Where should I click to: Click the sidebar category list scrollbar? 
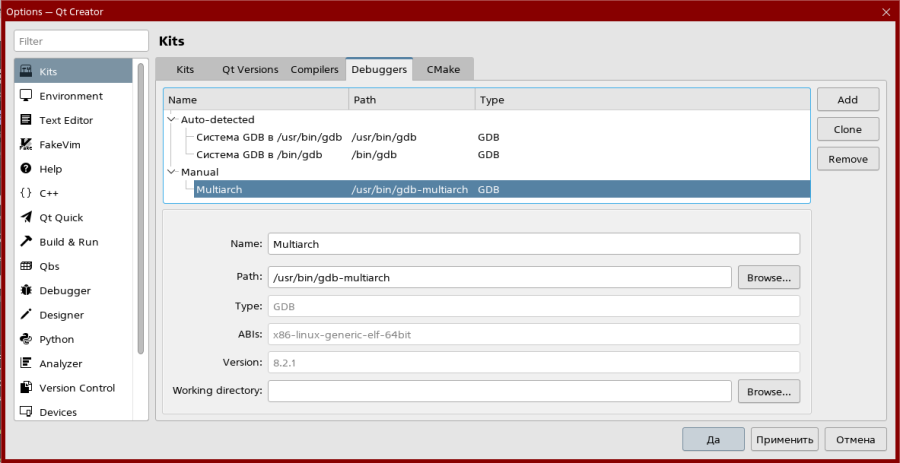141,210
